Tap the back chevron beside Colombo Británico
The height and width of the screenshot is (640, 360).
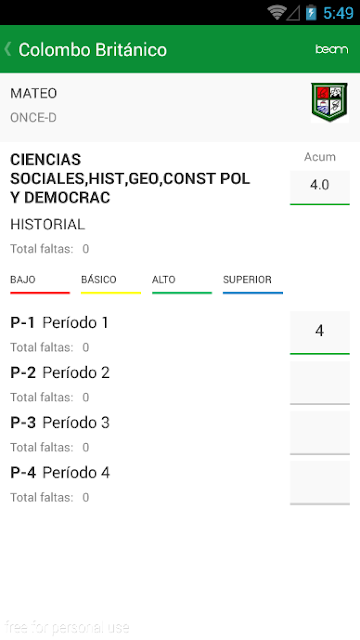coord(8,49)
